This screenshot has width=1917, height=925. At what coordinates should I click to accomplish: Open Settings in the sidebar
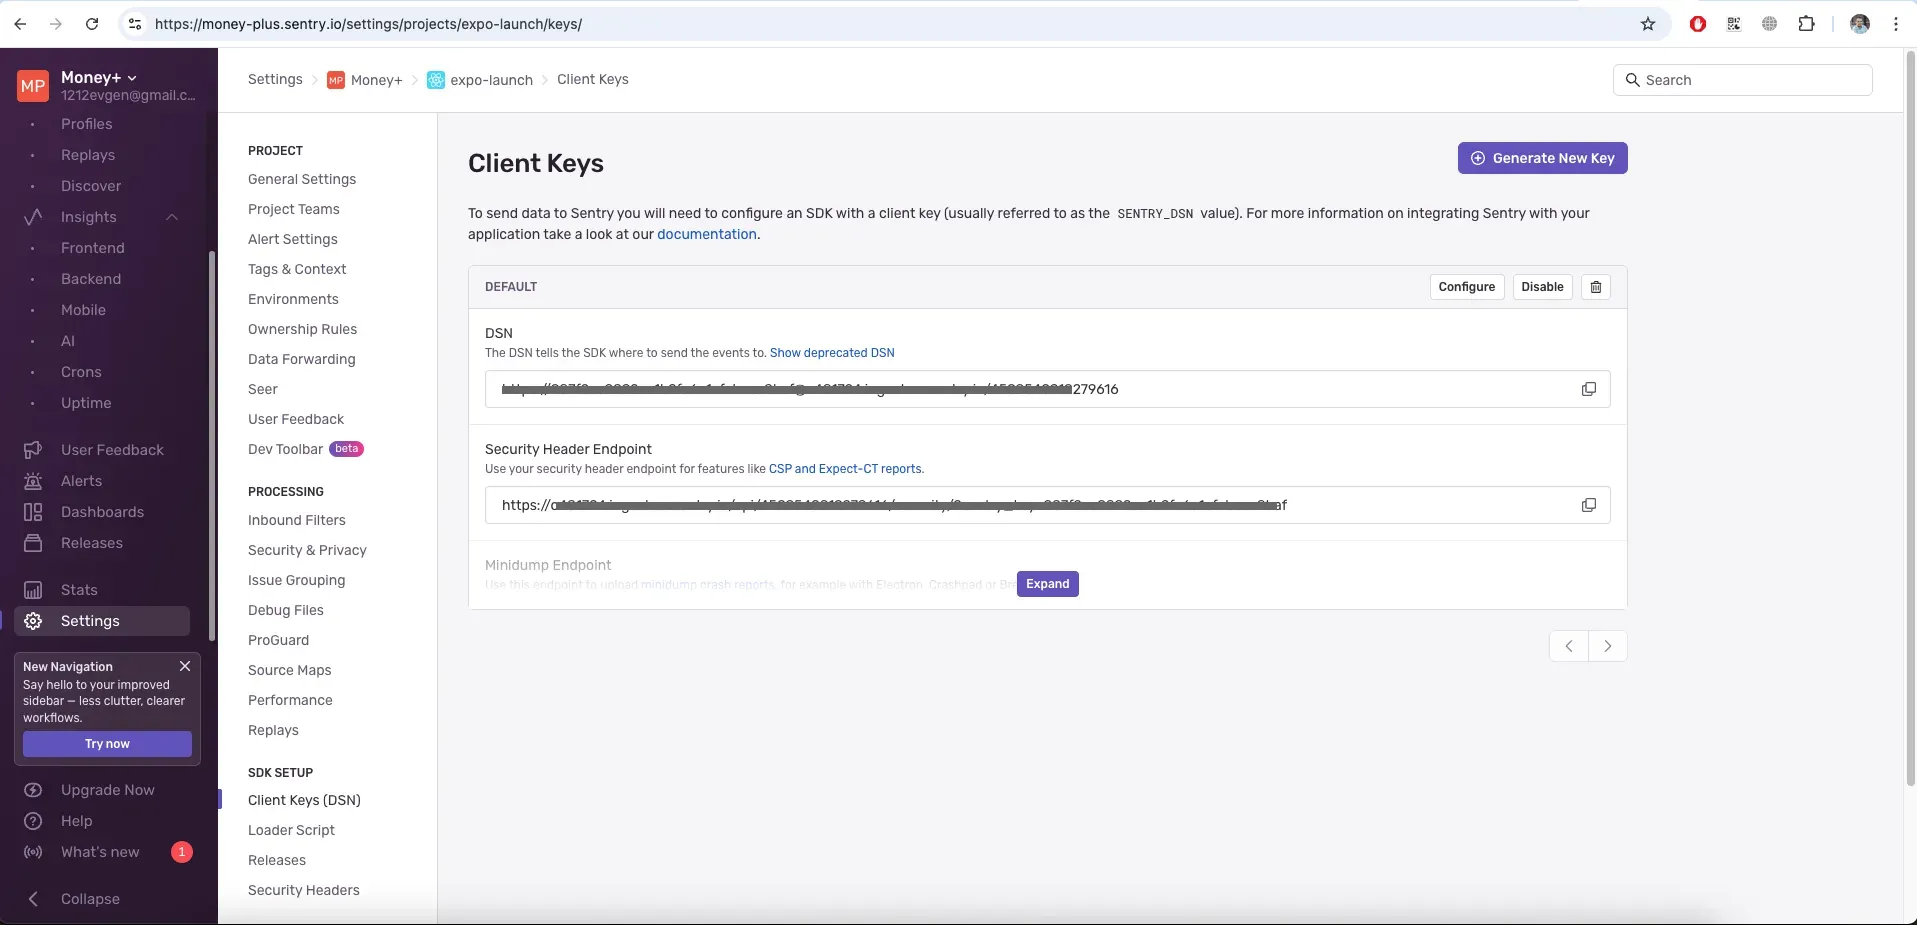[x=101, y=621]
